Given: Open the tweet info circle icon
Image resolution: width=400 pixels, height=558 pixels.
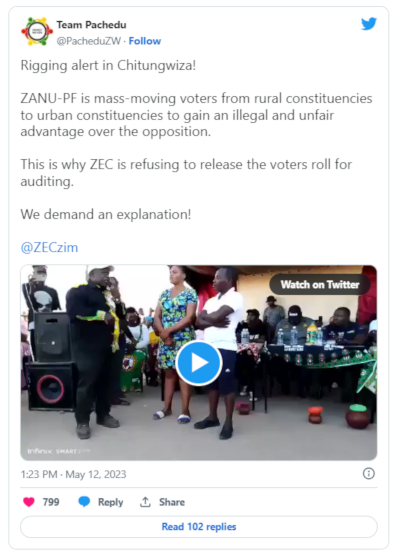Looking at the screenshot, I should click(x=368, y=474).
